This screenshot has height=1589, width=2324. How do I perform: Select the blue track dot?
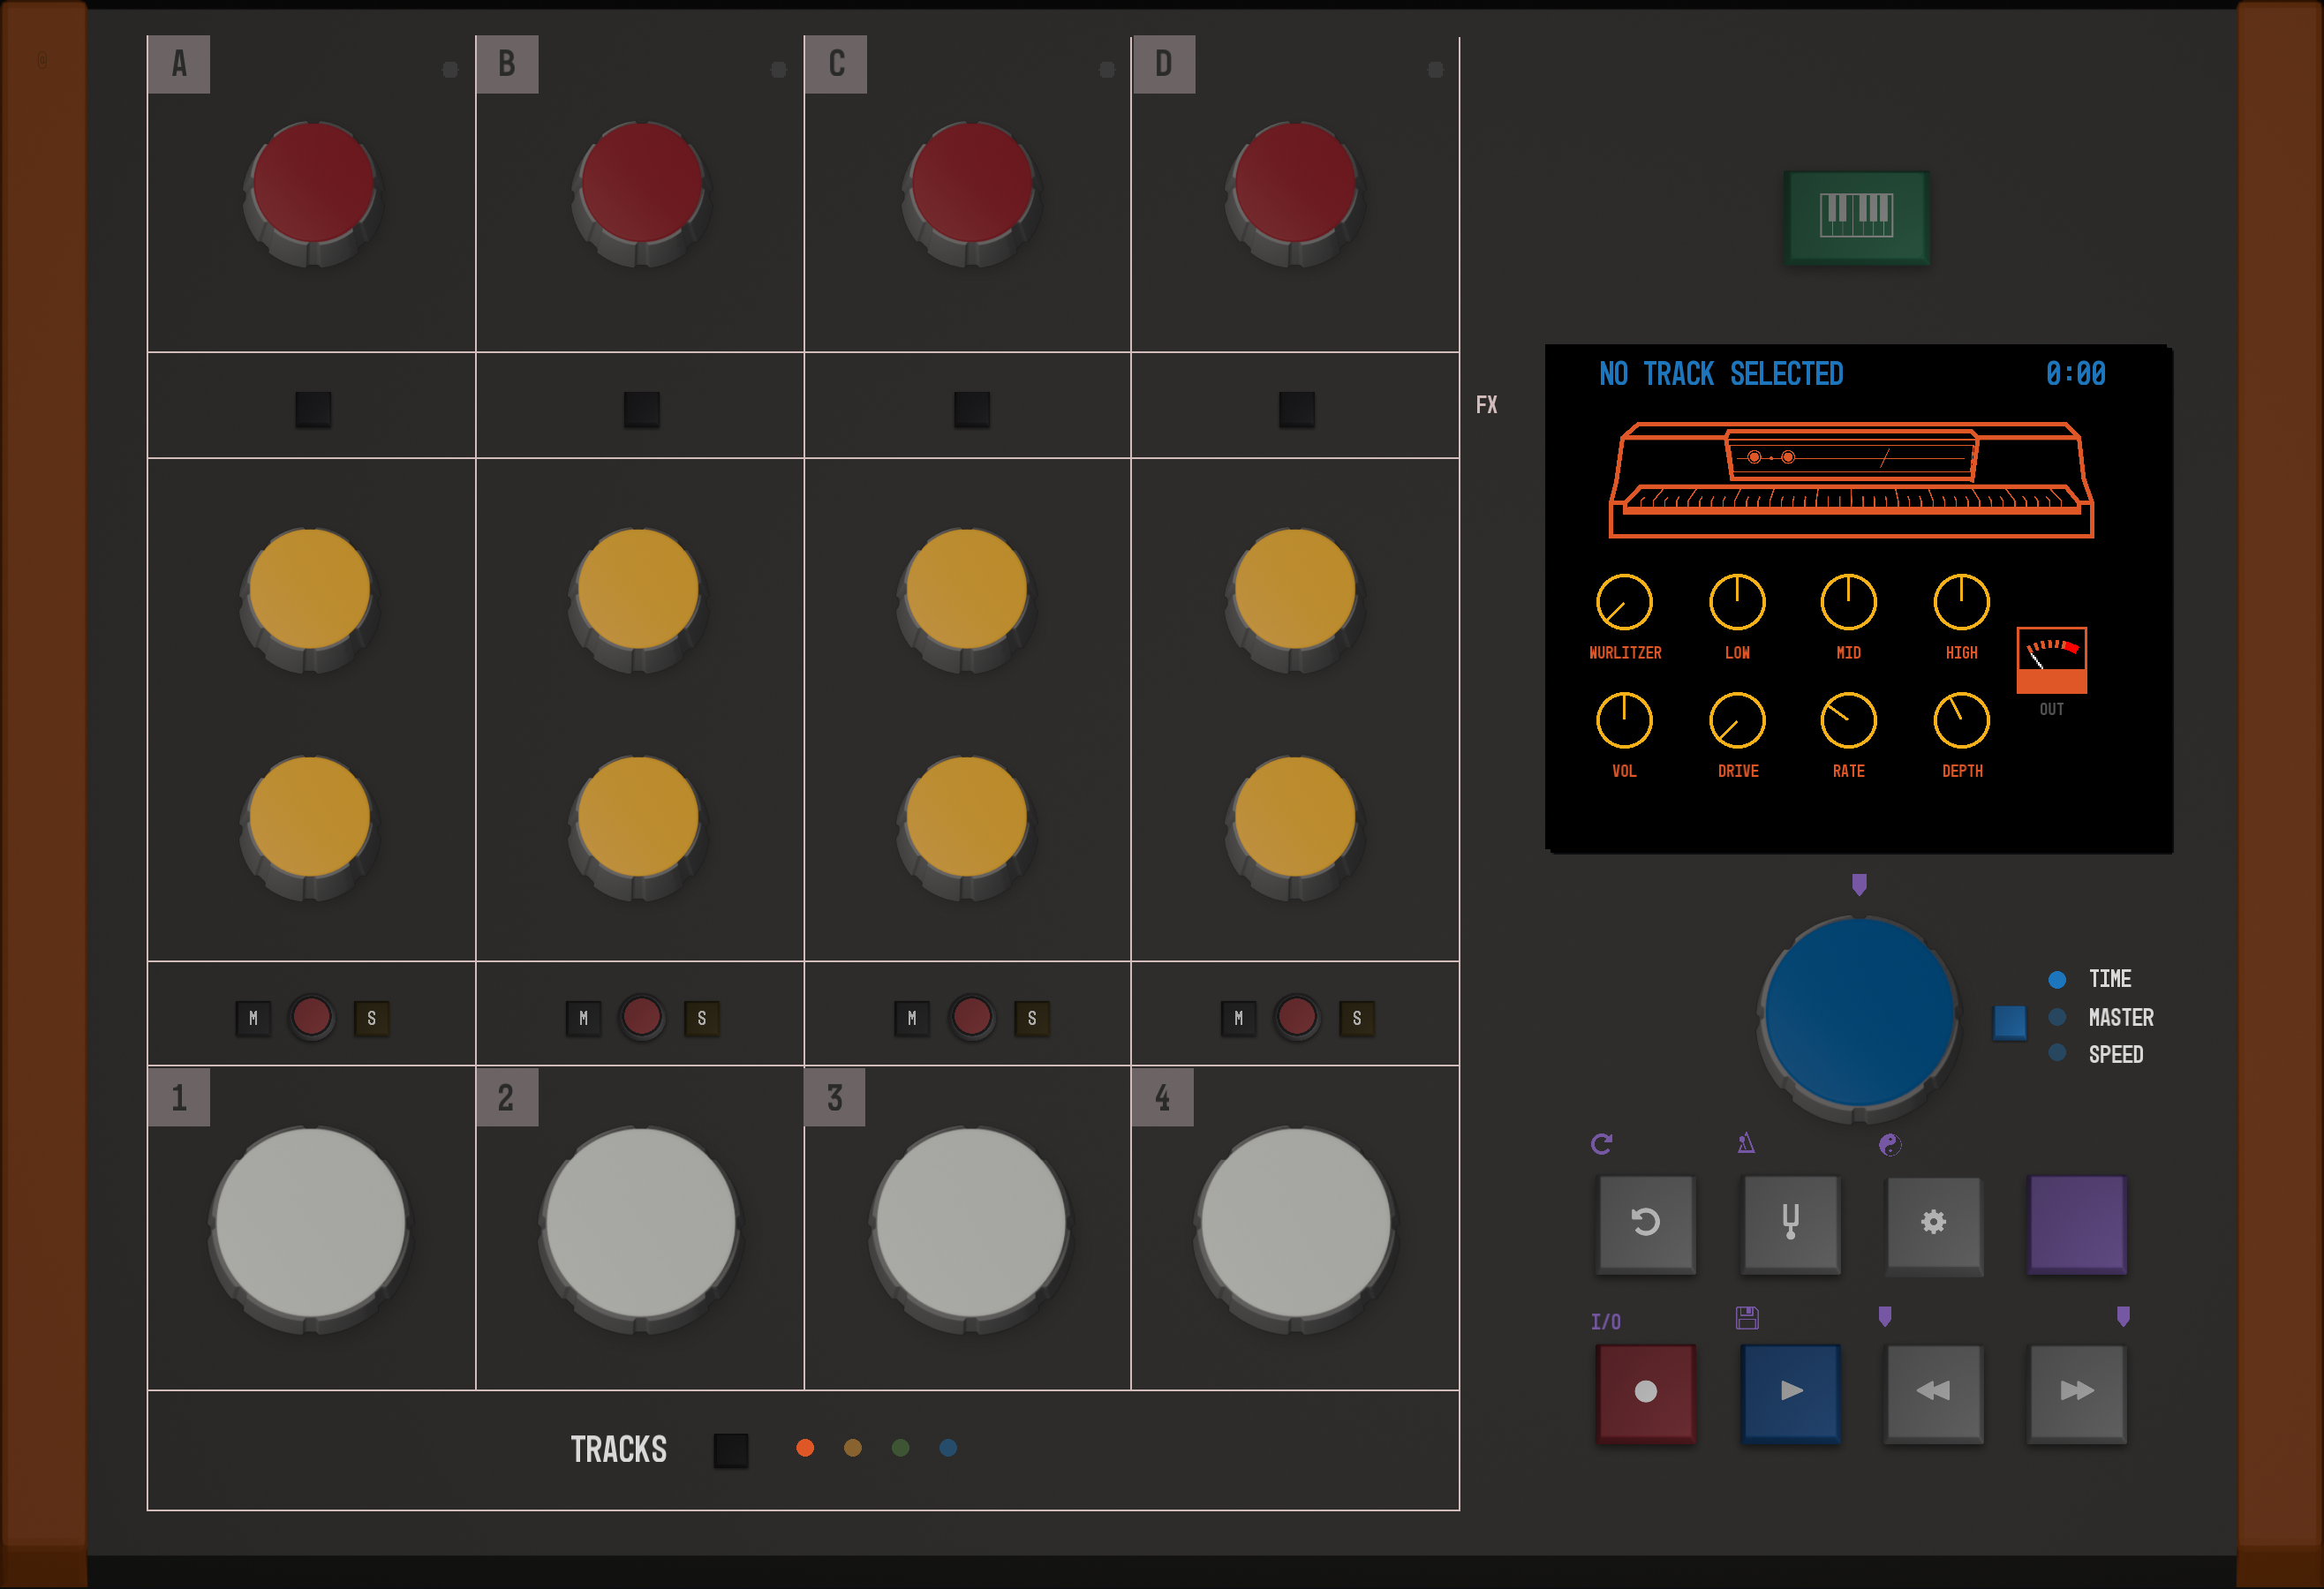pyautogui.click(x=948, y=1448)
